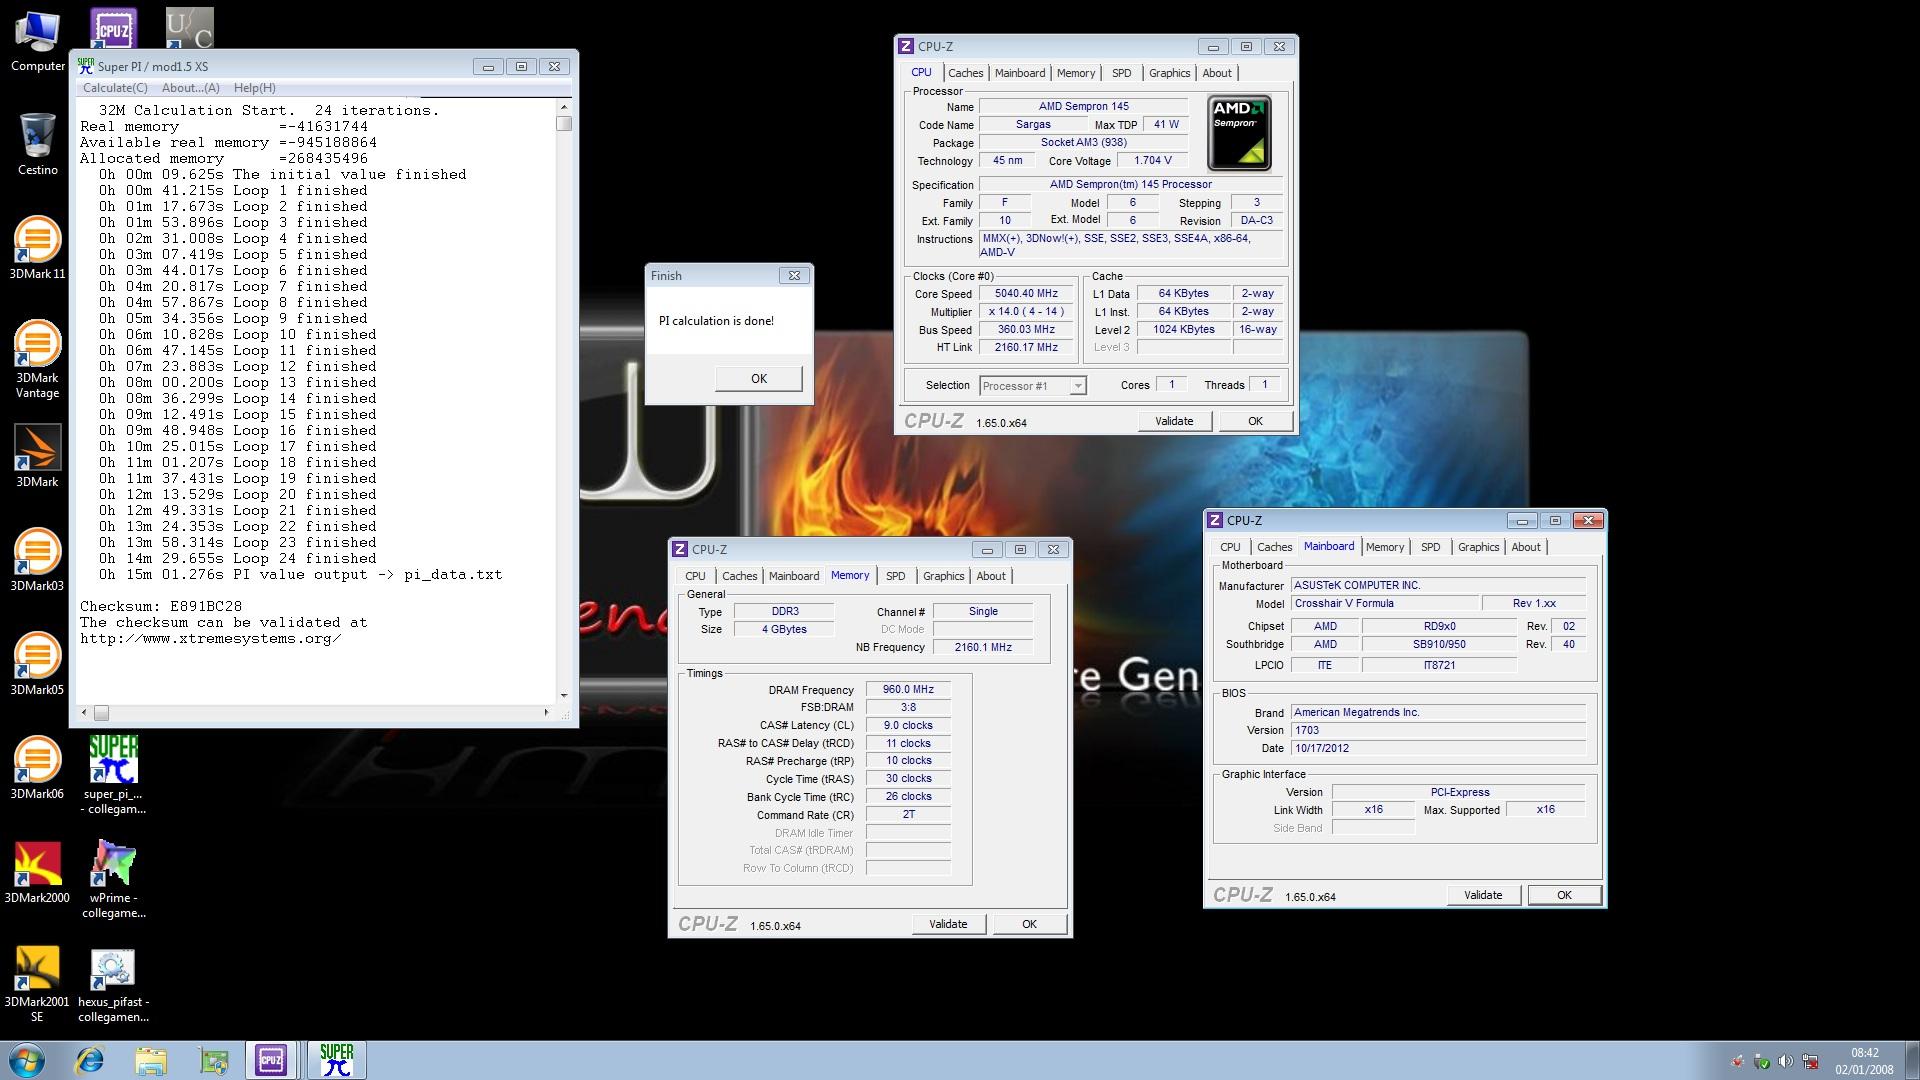1920x1080 pixels.
Task: Open the file explorer taskbar icon
Action: coord(151,1060)
